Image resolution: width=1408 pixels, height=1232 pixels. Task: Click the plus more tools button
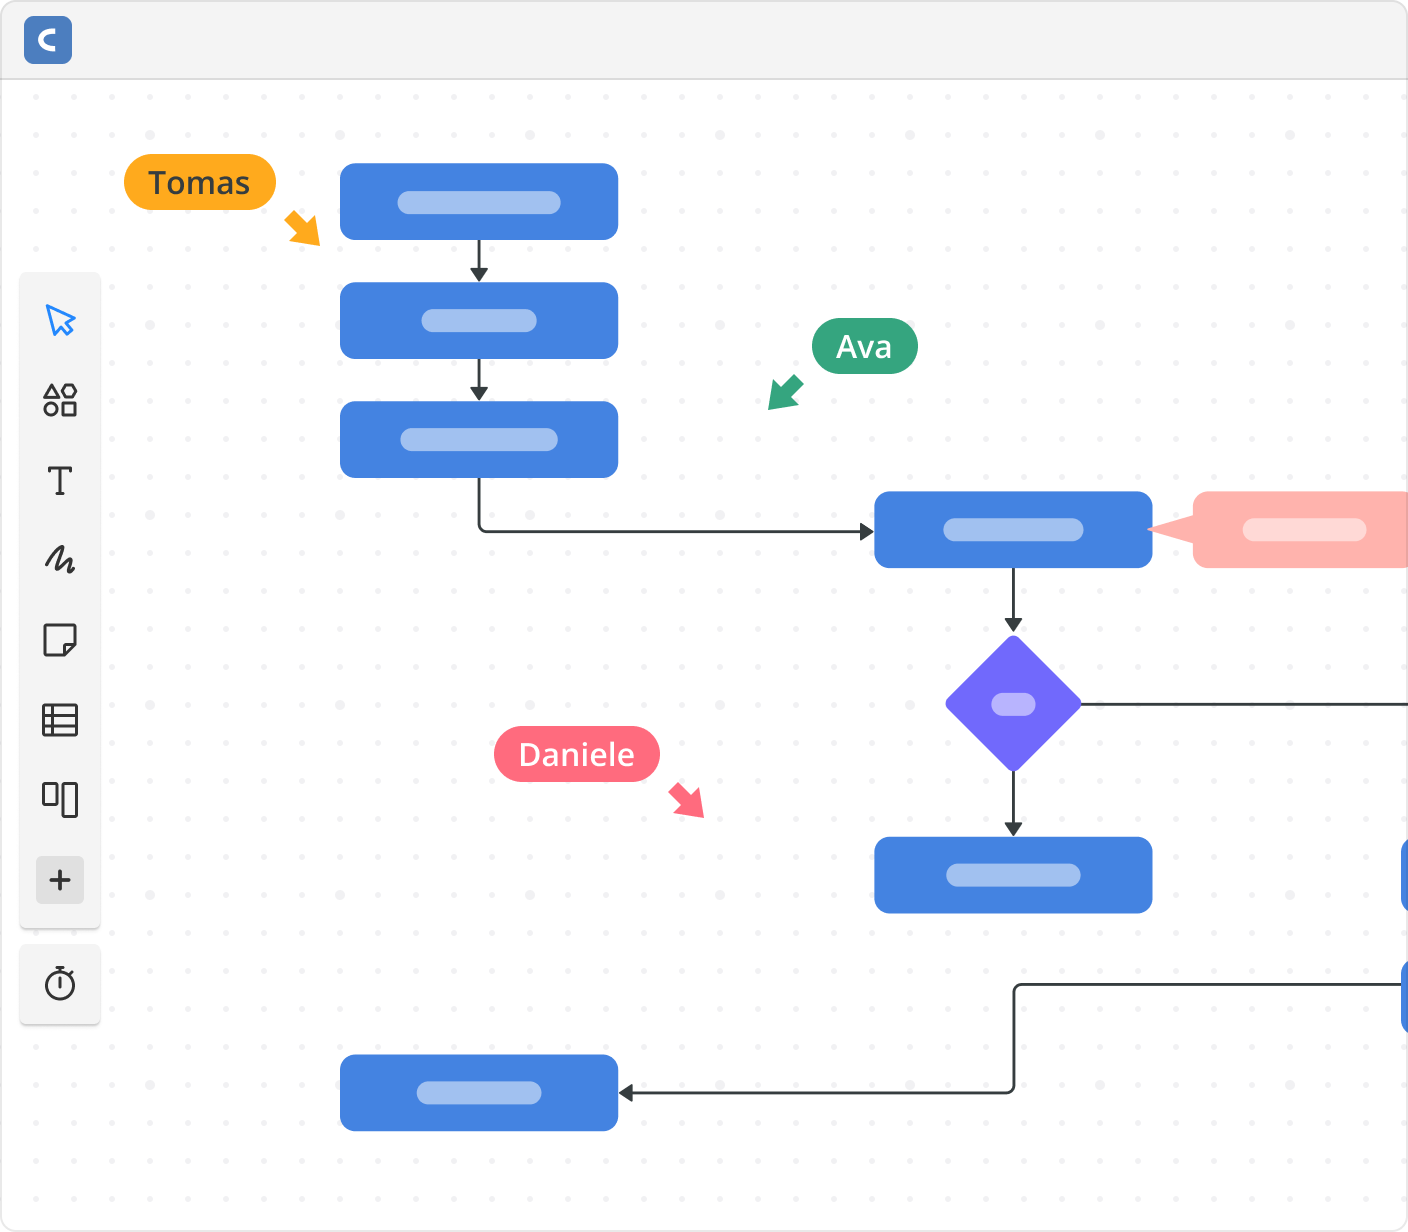coord(60,880)
